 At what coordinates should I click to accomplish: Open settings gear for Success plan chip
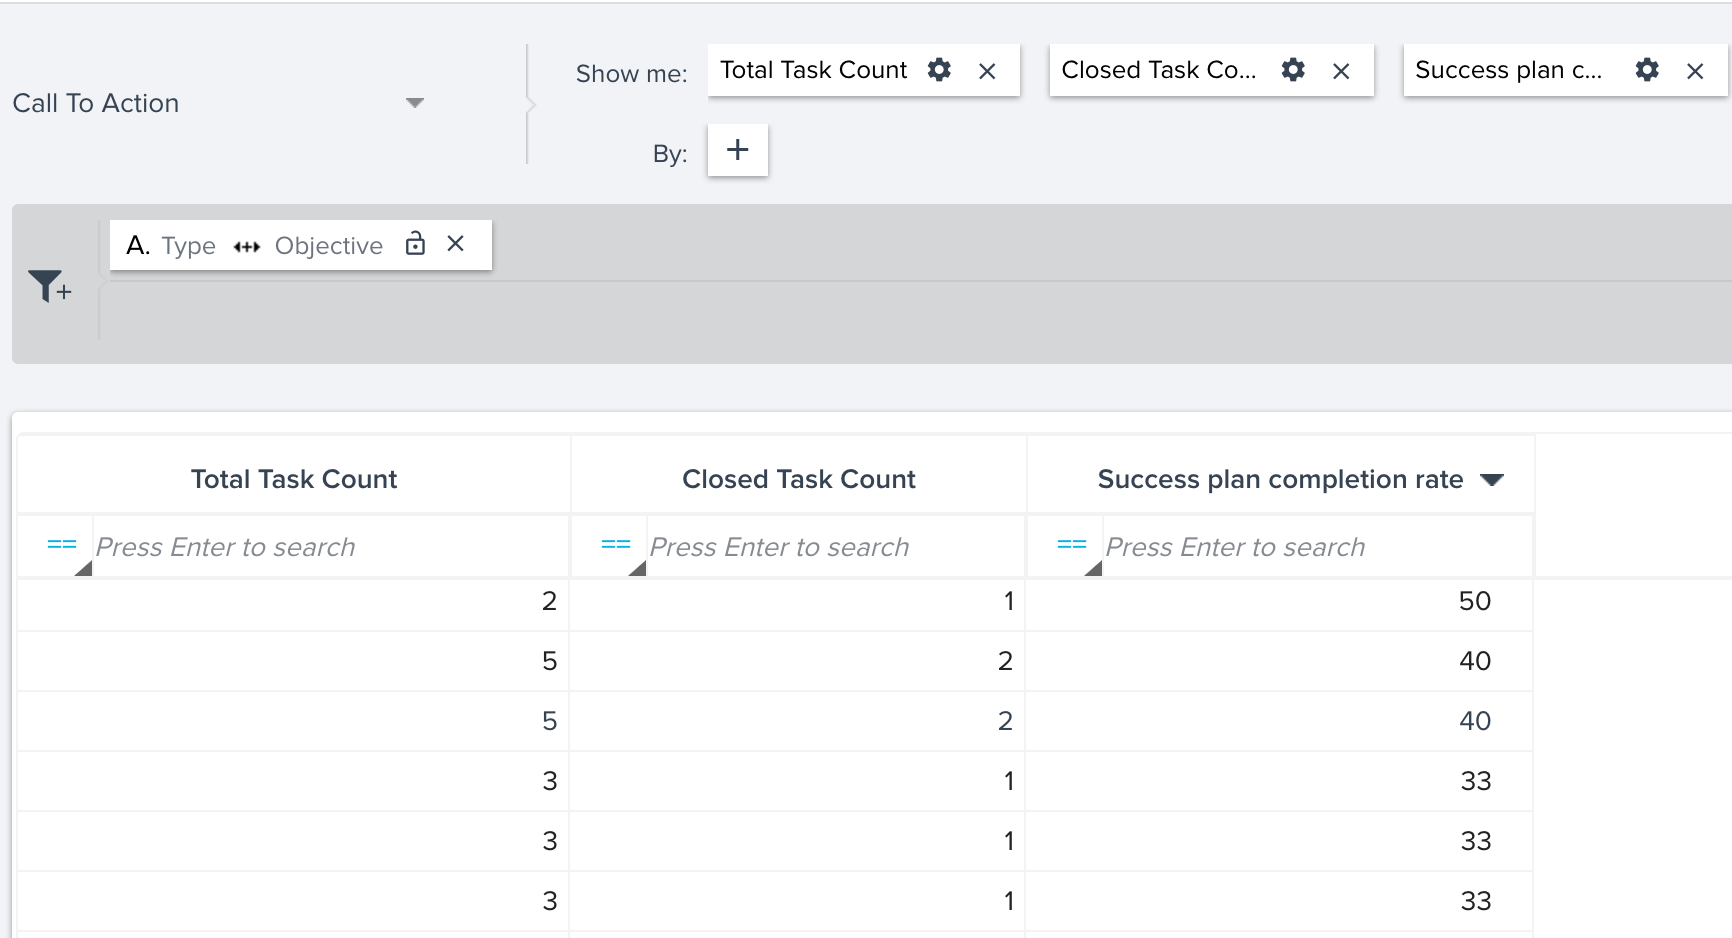[x=1647, y=70]
